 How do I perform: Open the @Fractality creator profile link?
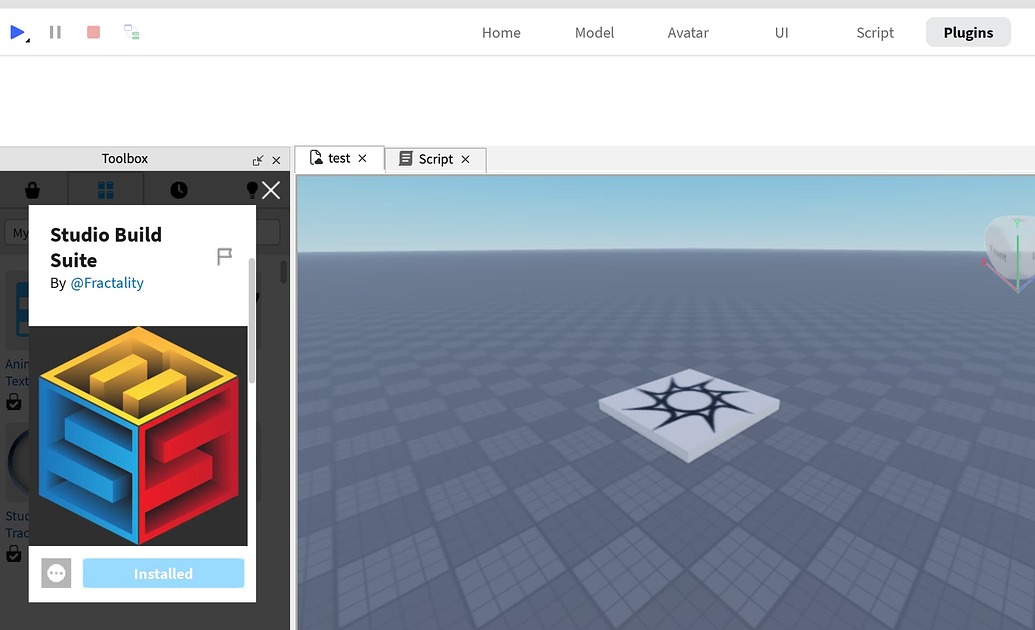pos(107,283)
